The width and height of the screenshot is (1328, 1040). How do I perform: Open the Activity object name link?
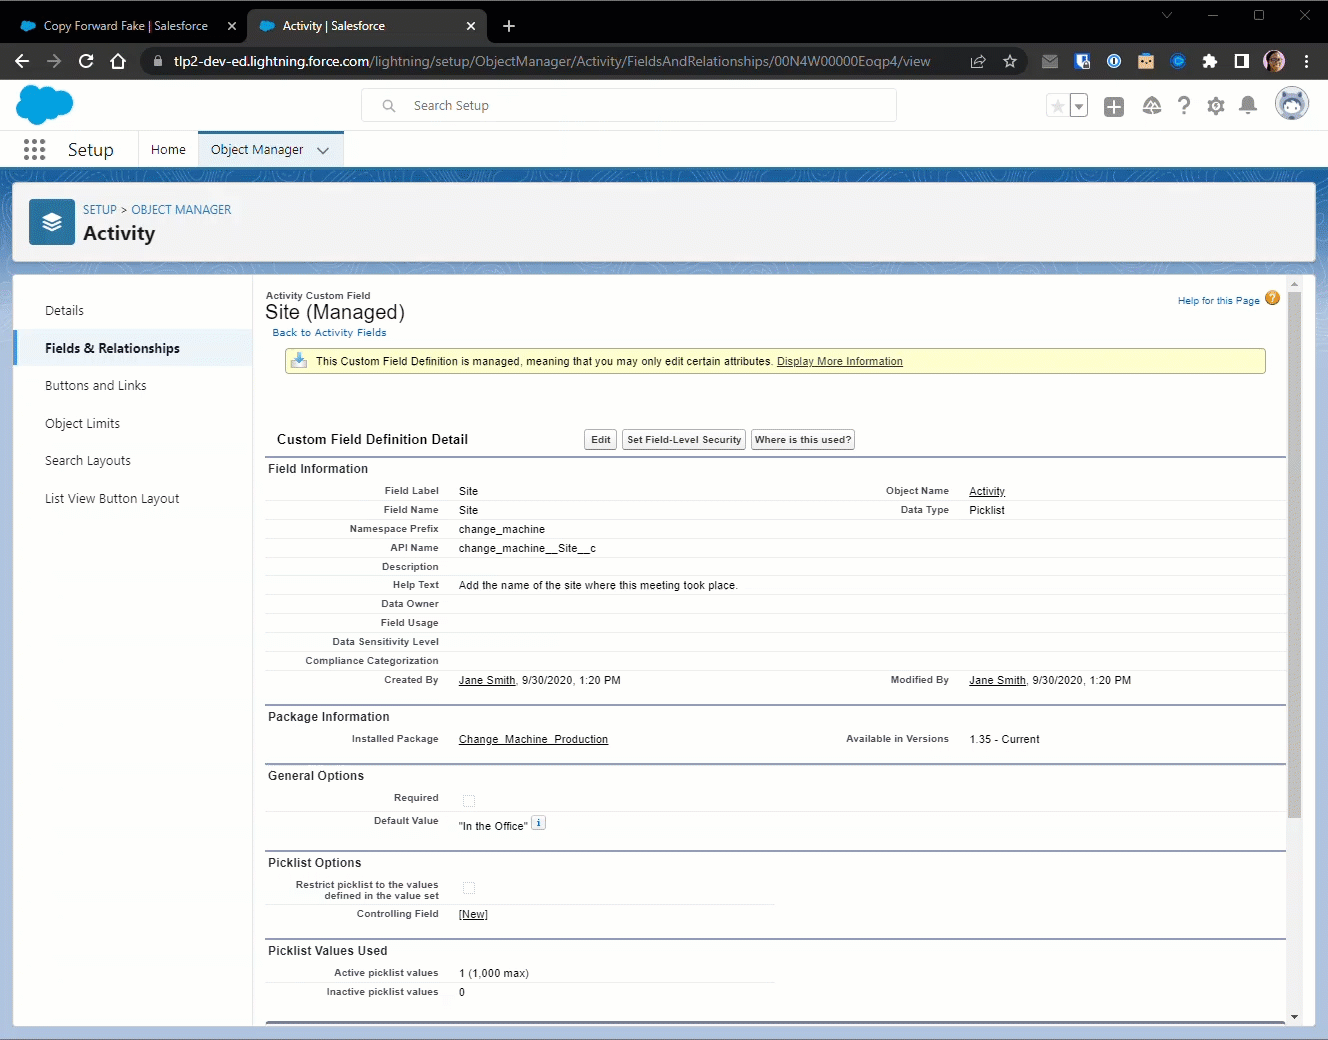click(987, 491)
